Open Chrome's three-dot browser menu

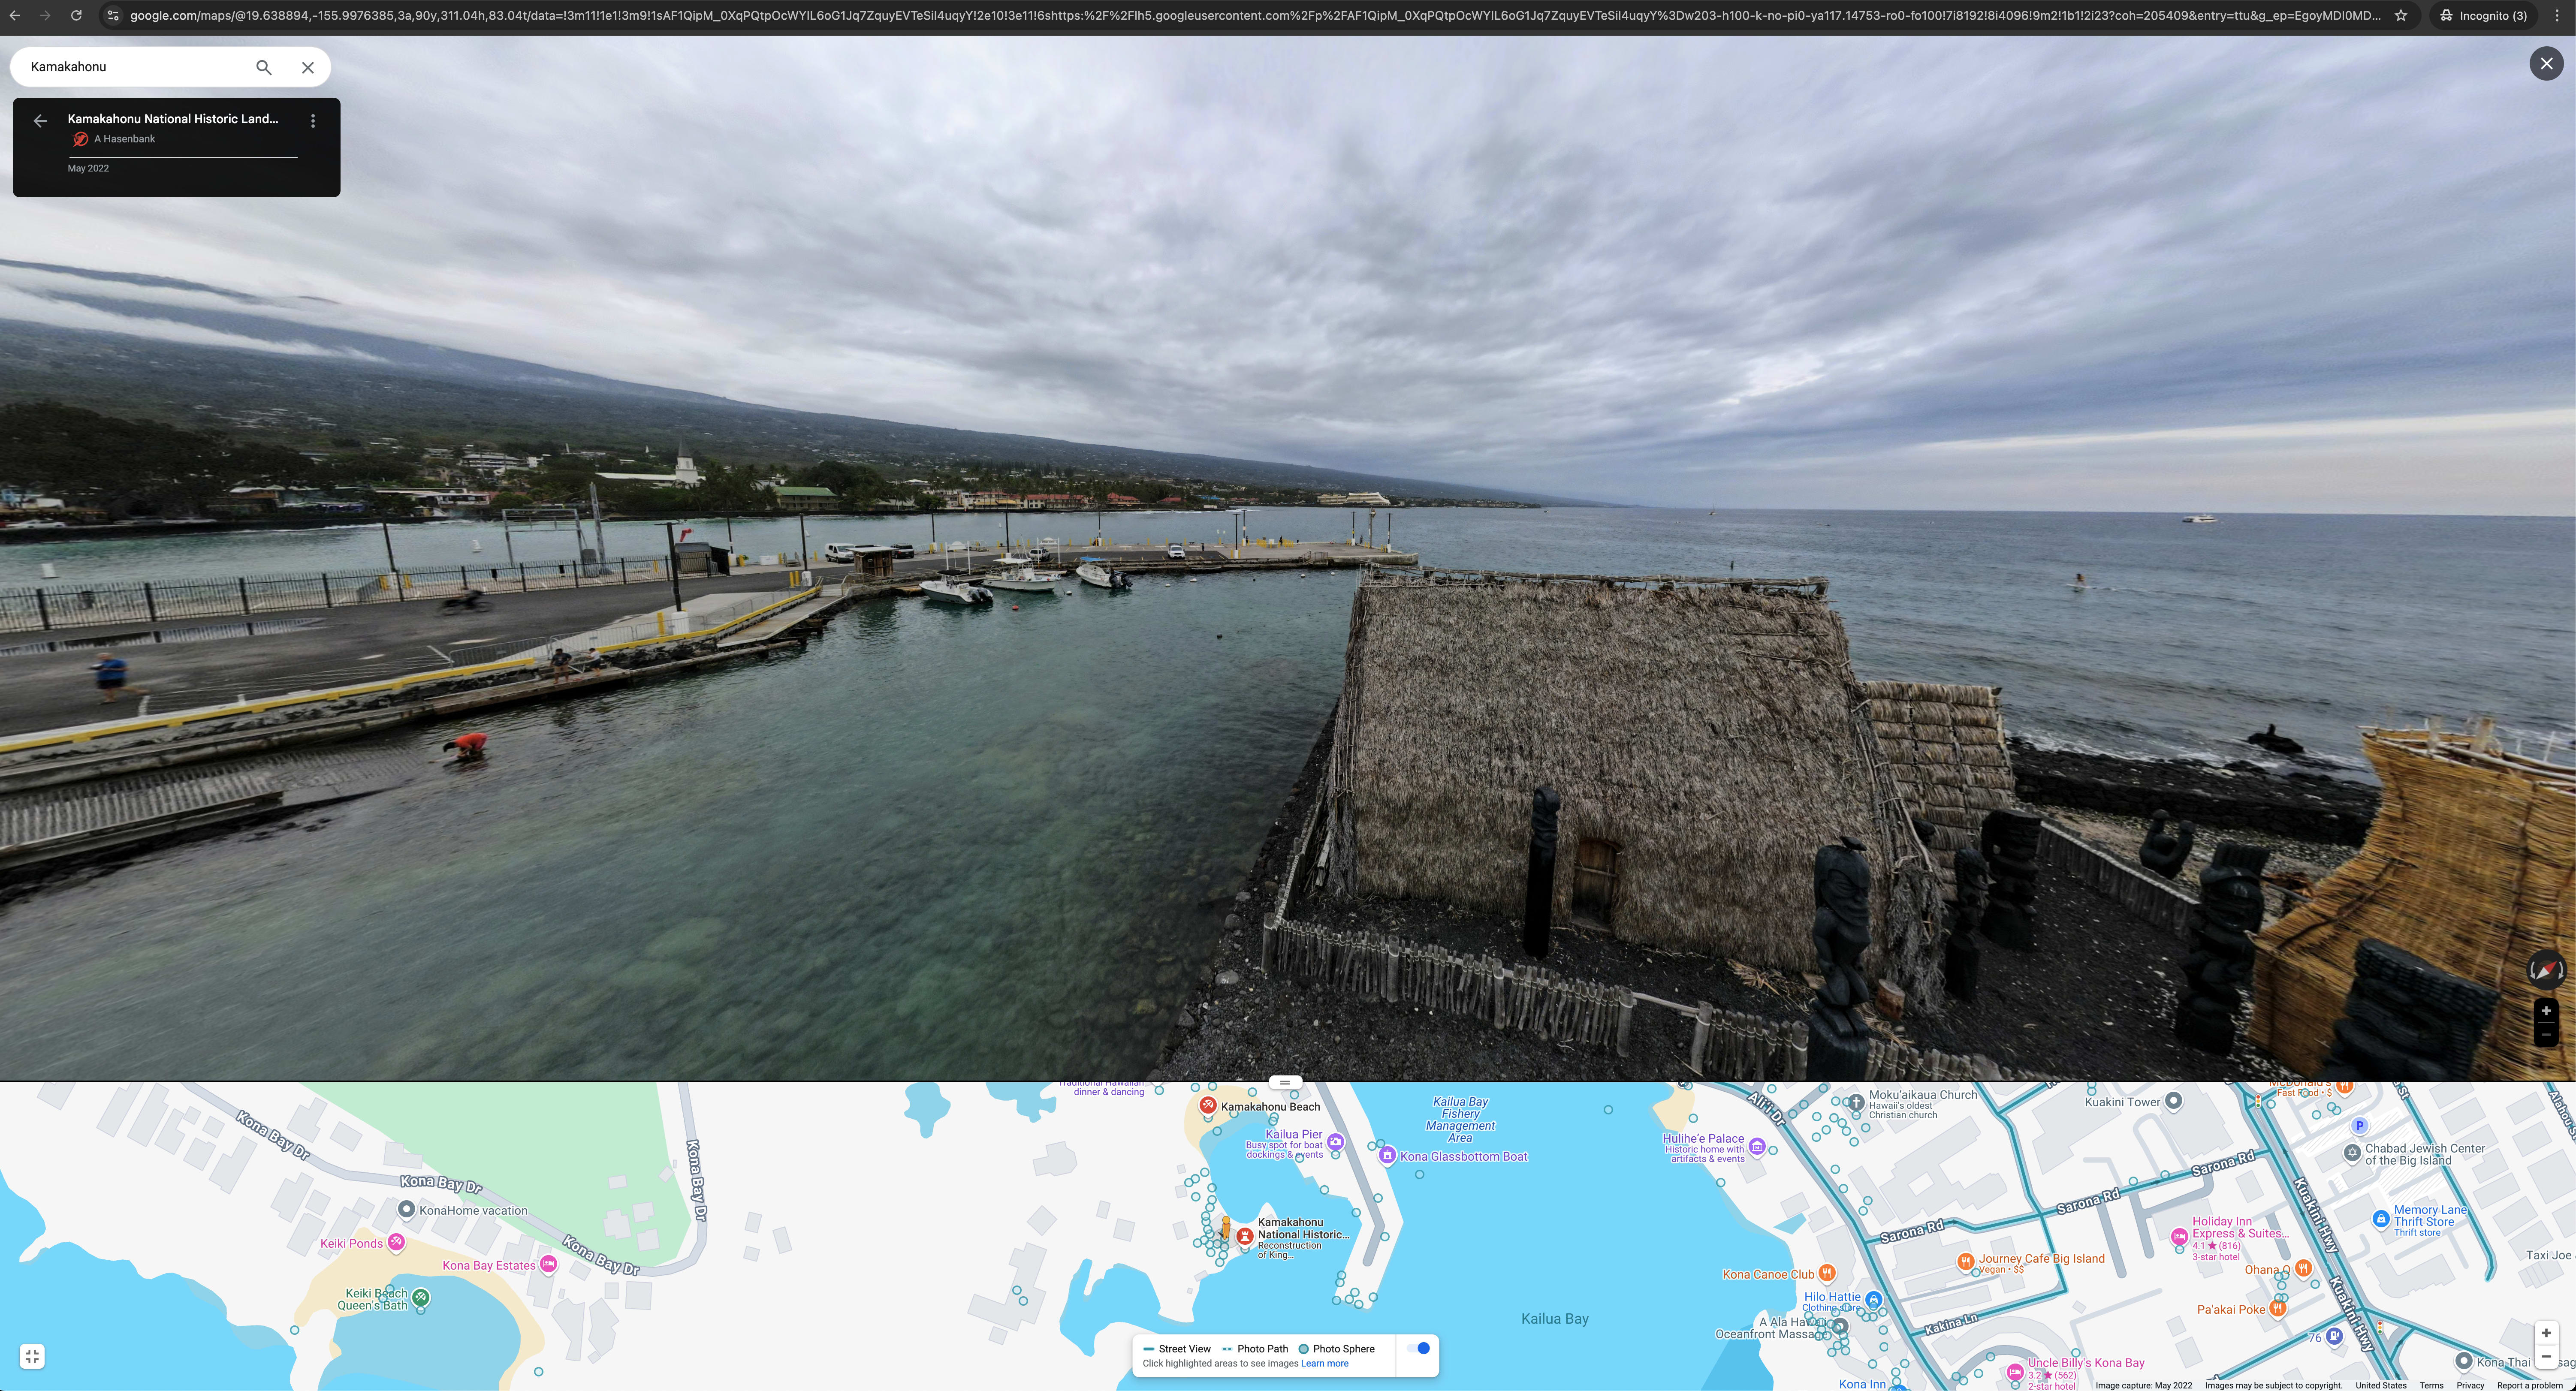(x=2557, y=15)
